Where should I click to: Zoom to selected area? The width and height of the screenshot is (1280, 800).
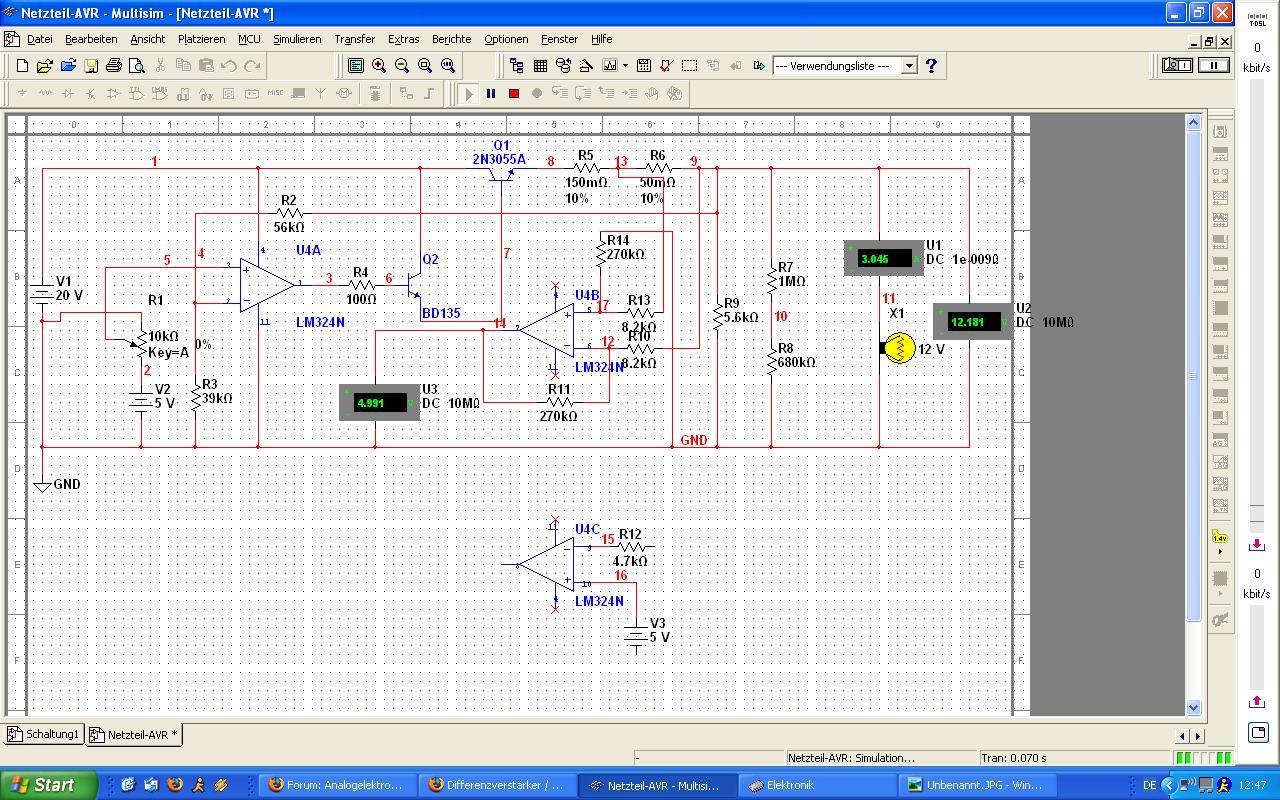point(425,66)
